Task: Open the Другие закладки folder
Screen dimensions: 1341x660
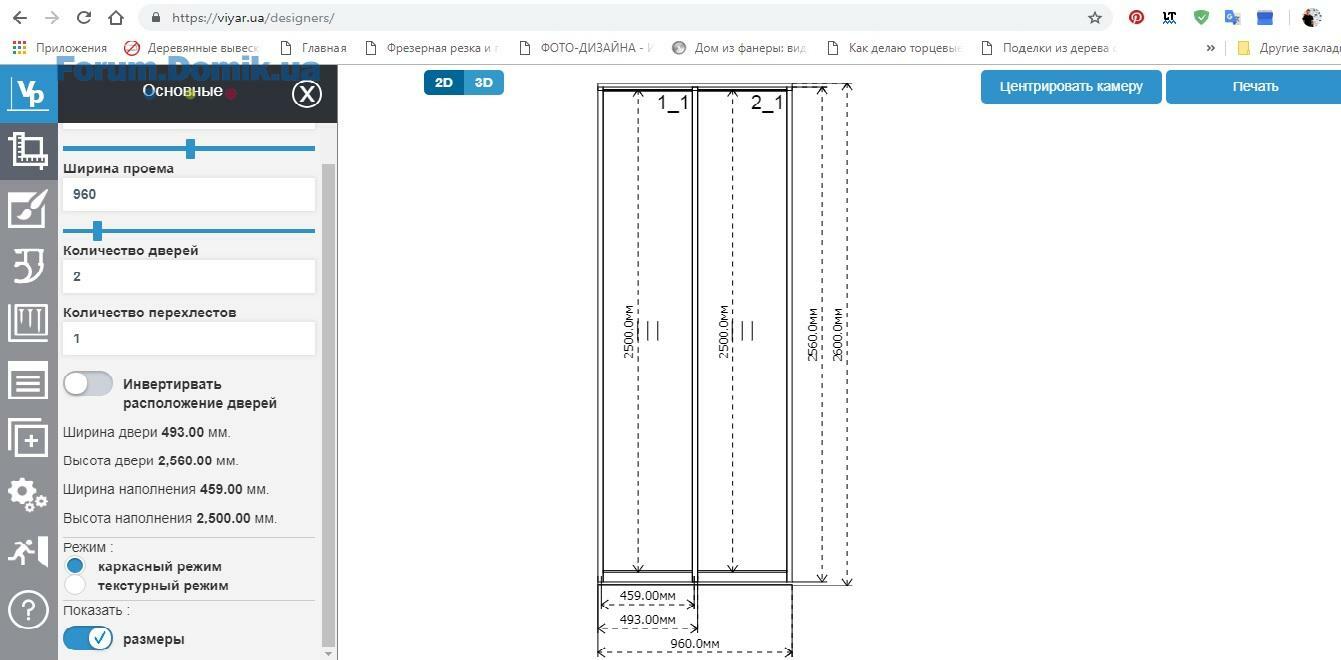Action: [1289, 48]
